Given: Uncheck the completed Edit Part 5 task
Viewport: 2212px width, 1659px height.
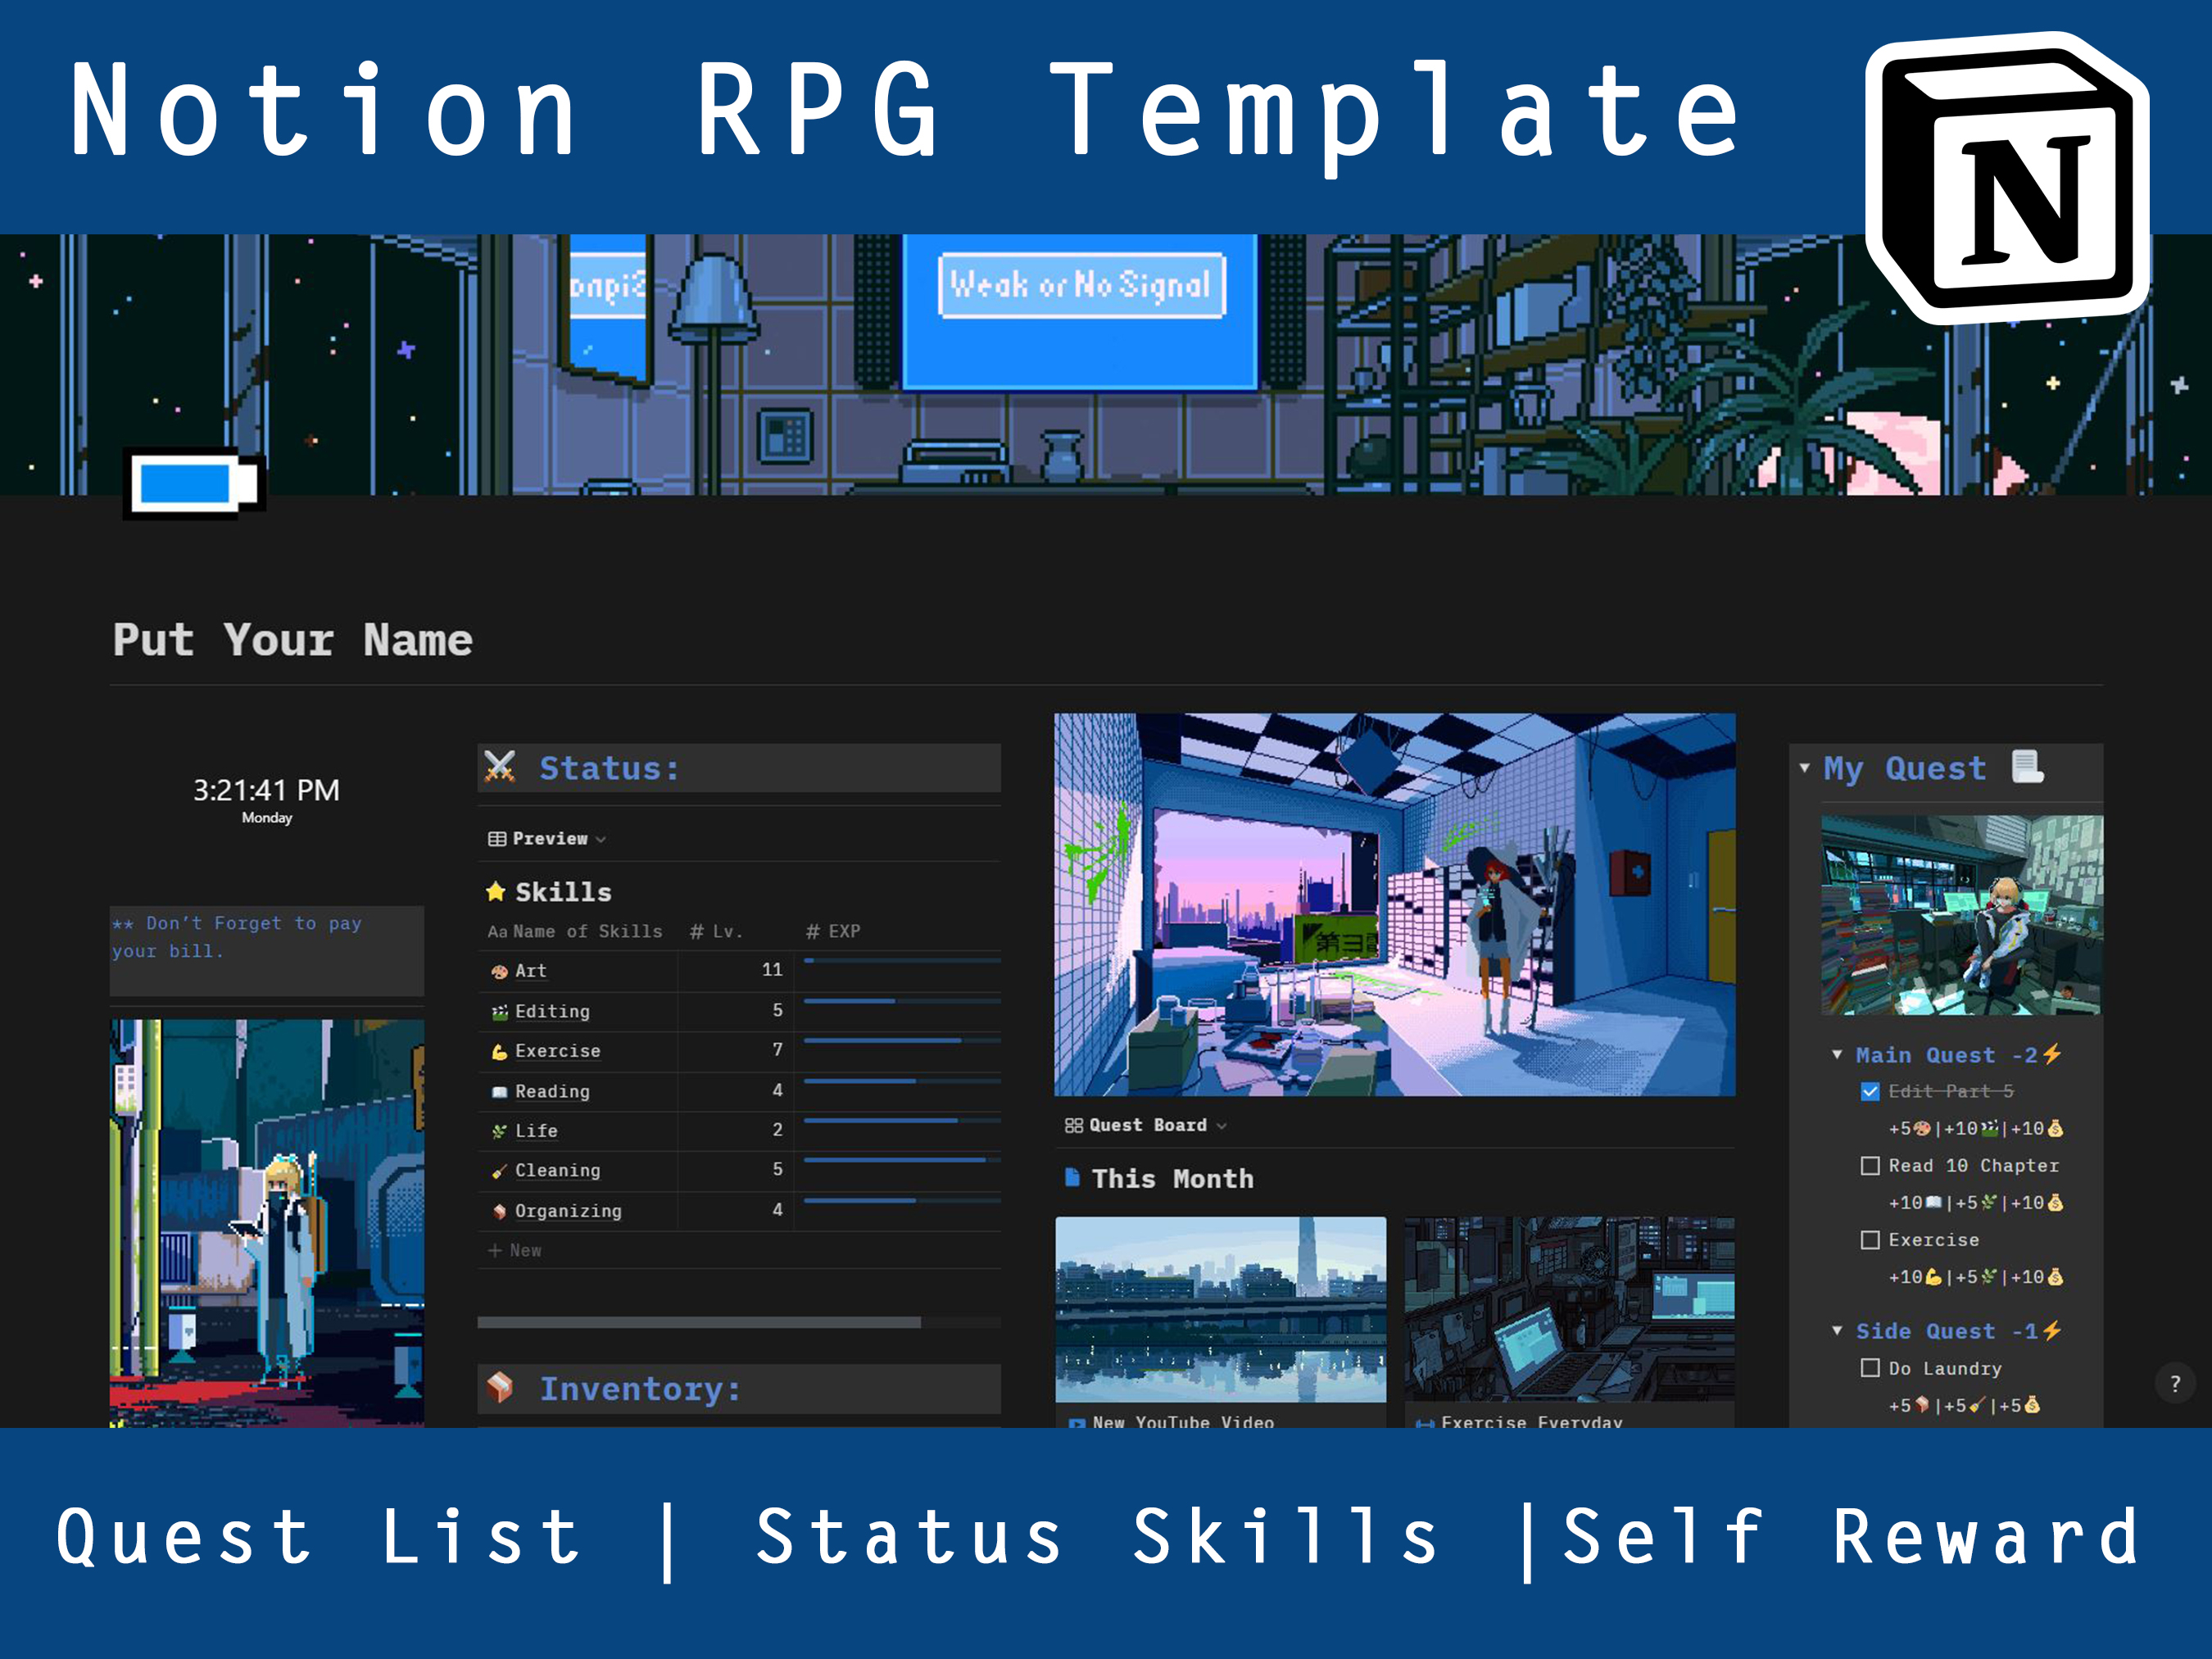Looking at the screenshot, I should click(1870, 1091).
